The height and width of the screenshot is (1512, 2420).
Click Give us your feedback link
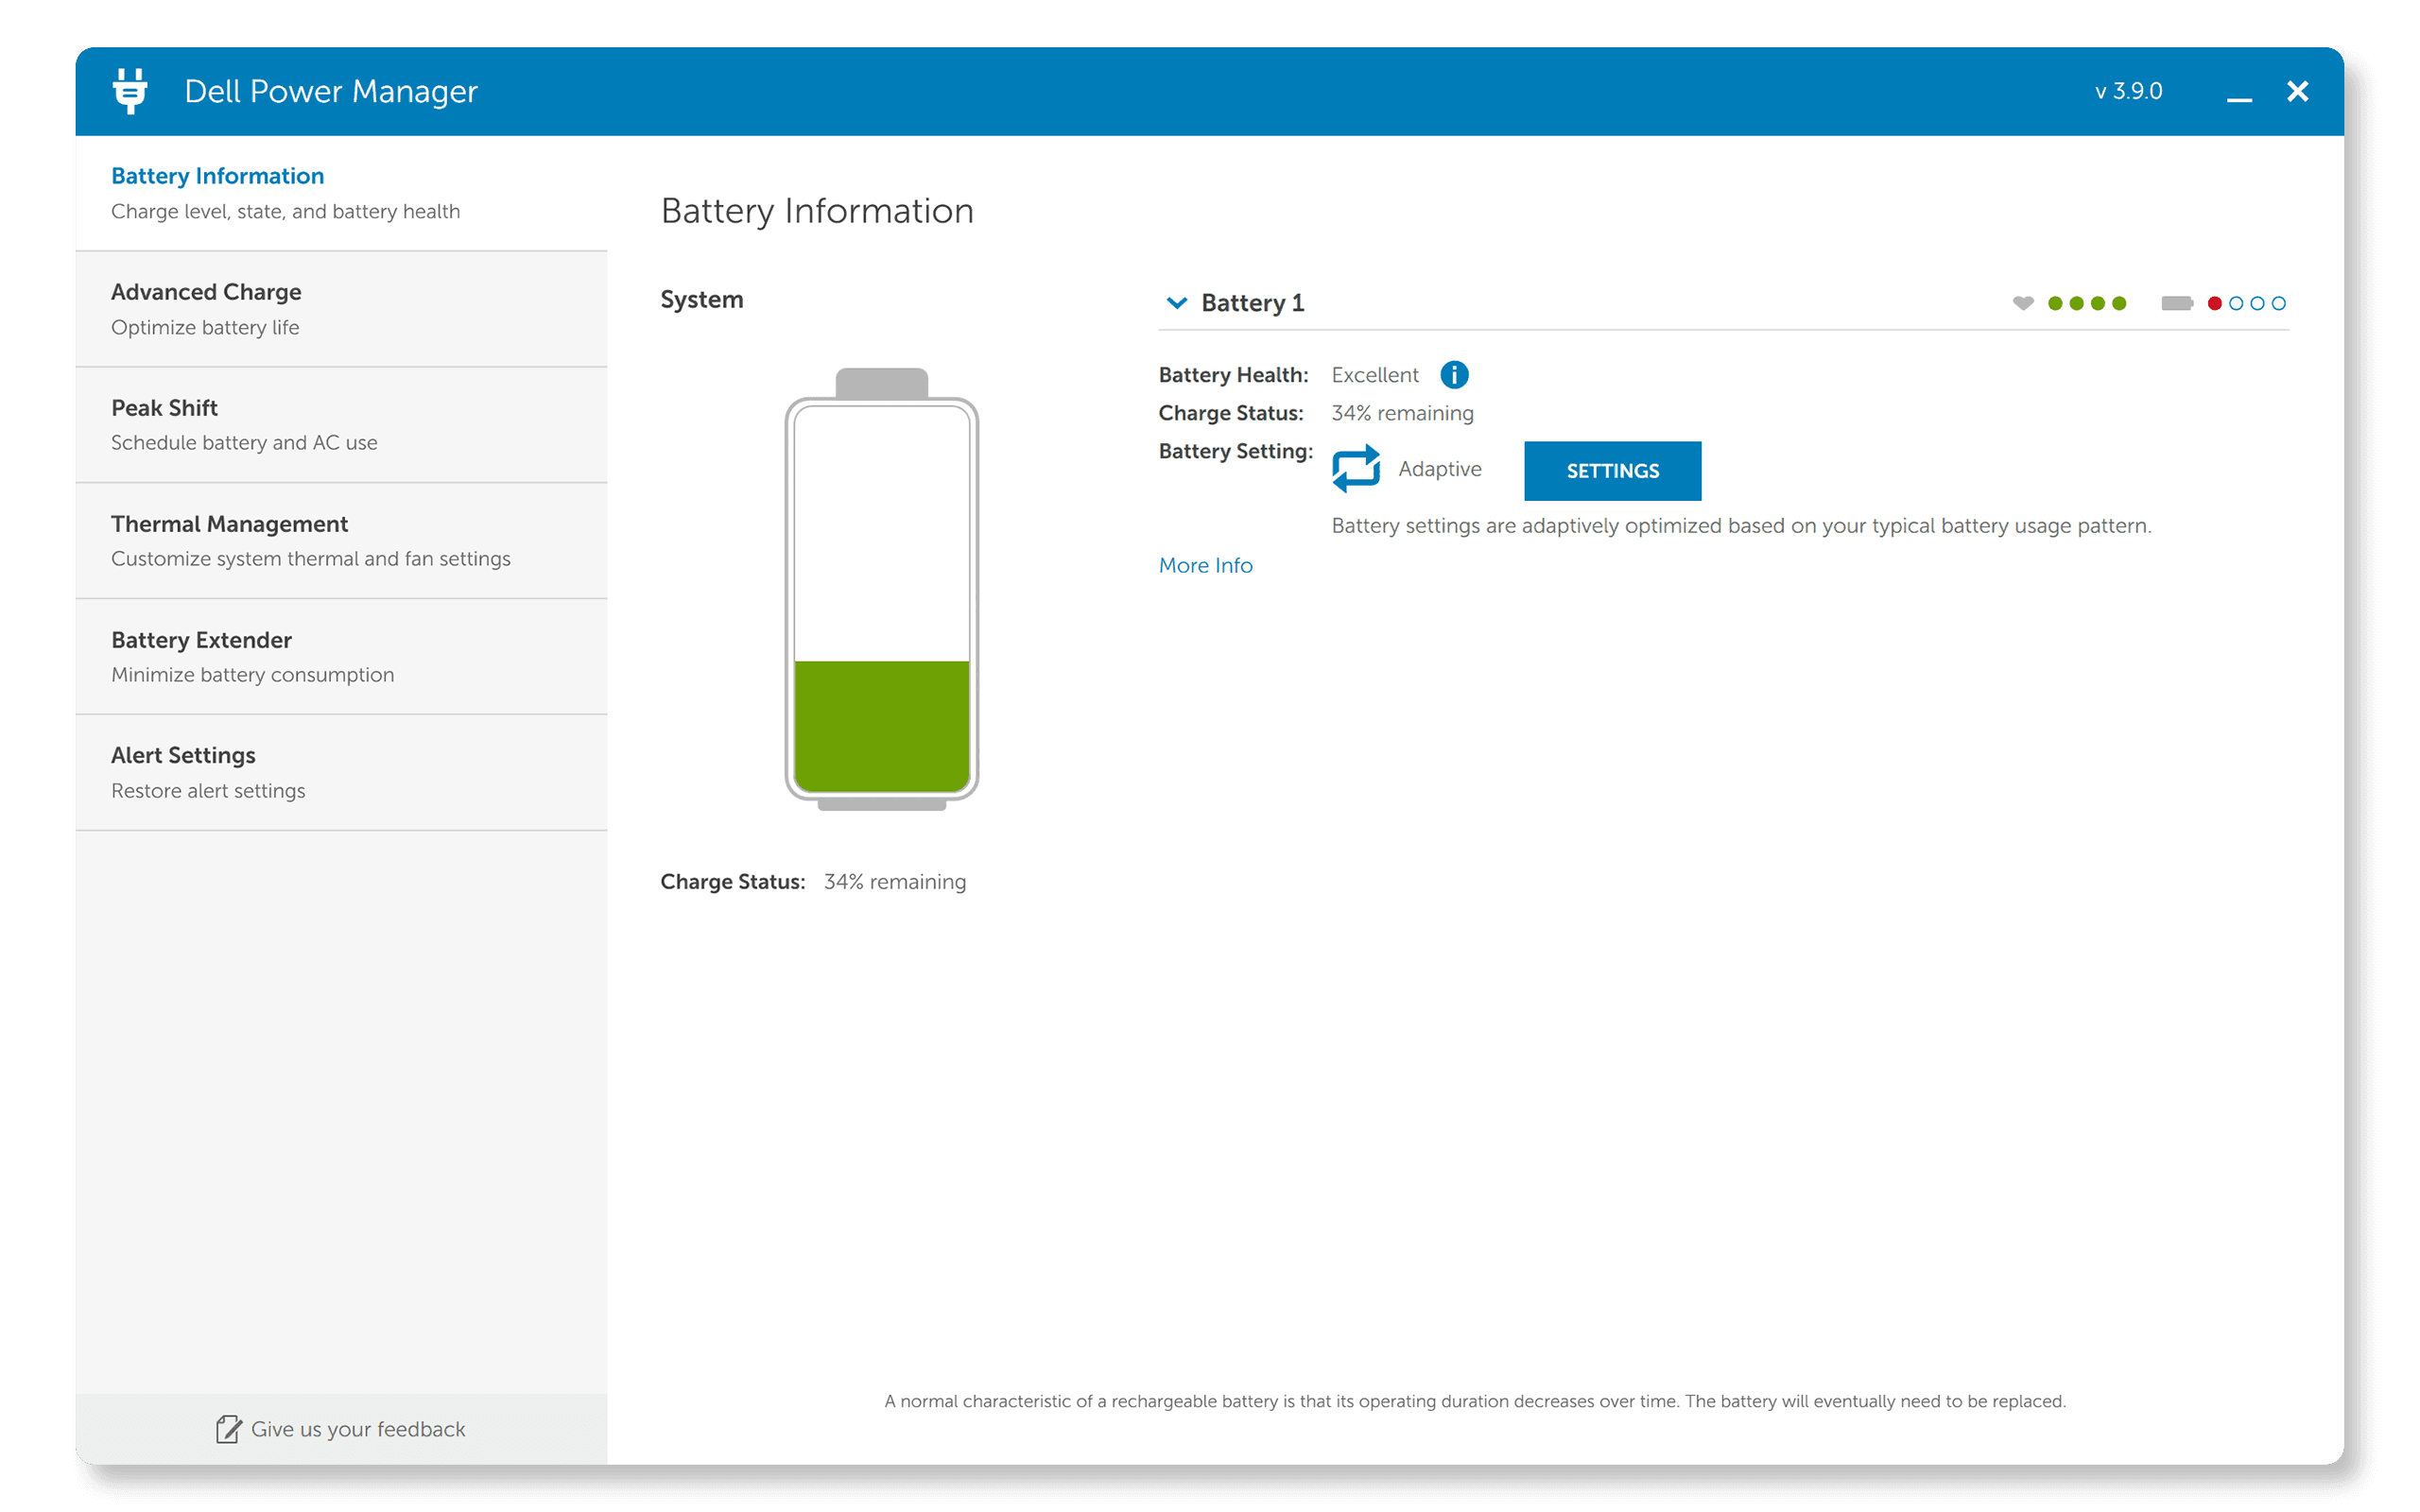358,1429
